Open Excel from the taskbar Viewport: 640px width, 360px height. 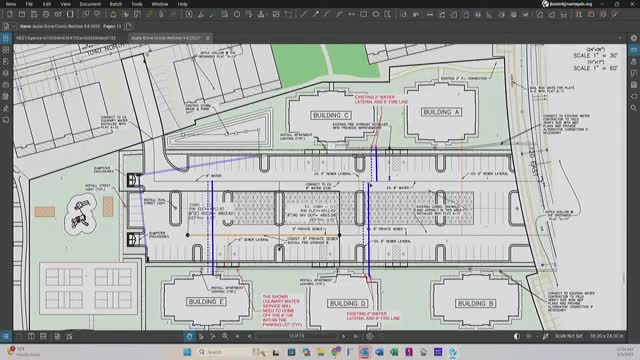[x=394, y=352]
